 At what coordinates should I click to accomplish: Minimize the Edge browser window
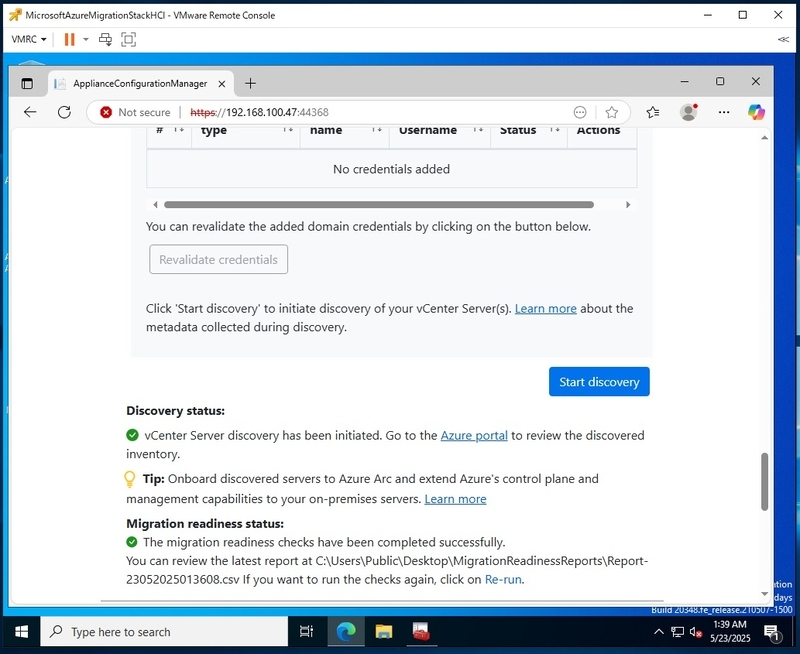pyautogui.click(x=685, y=82)
